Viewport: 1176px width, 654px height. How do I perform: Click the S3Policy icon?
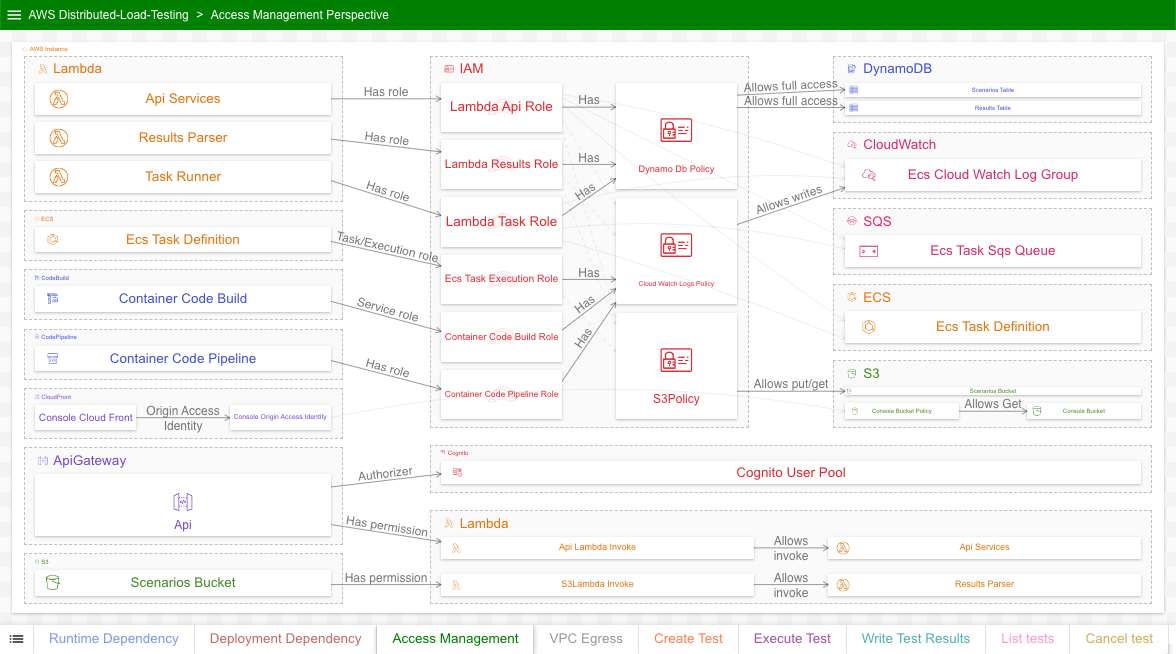point(676,360)
